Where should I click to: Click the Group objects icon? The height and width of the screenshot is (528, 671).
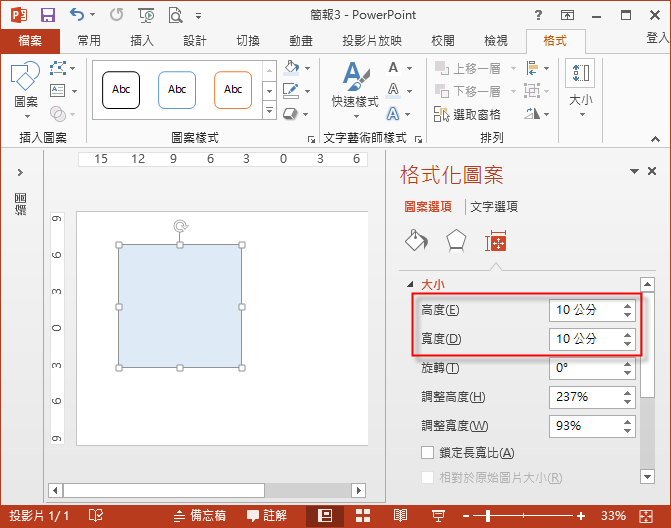click(x=532, y=91)
